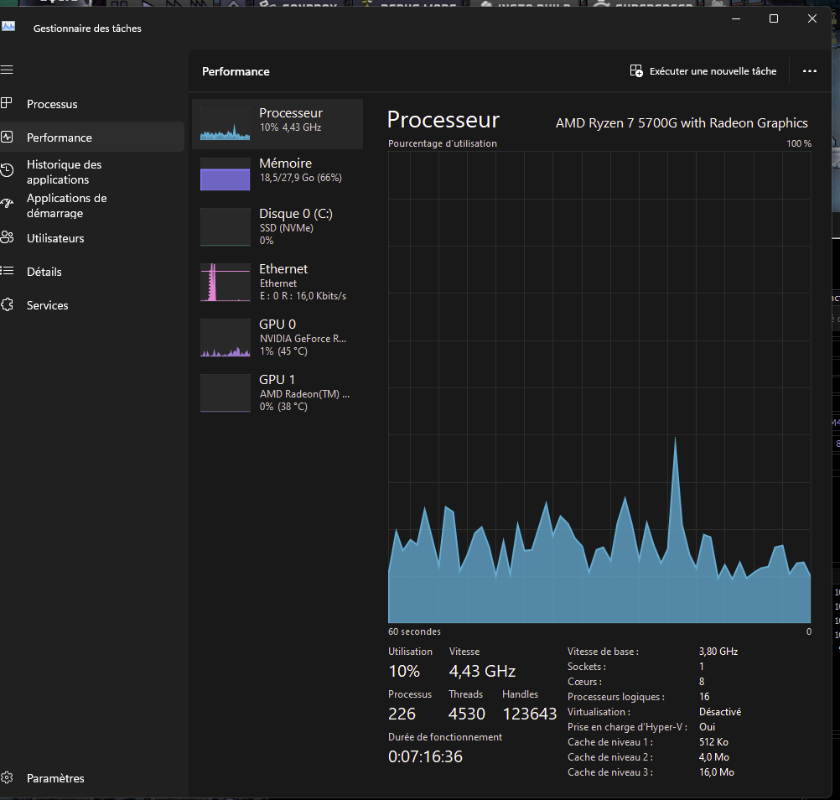840x800 pixels.
Task: Select the Utilisateurs icon in sidebar
Action: 7,238
